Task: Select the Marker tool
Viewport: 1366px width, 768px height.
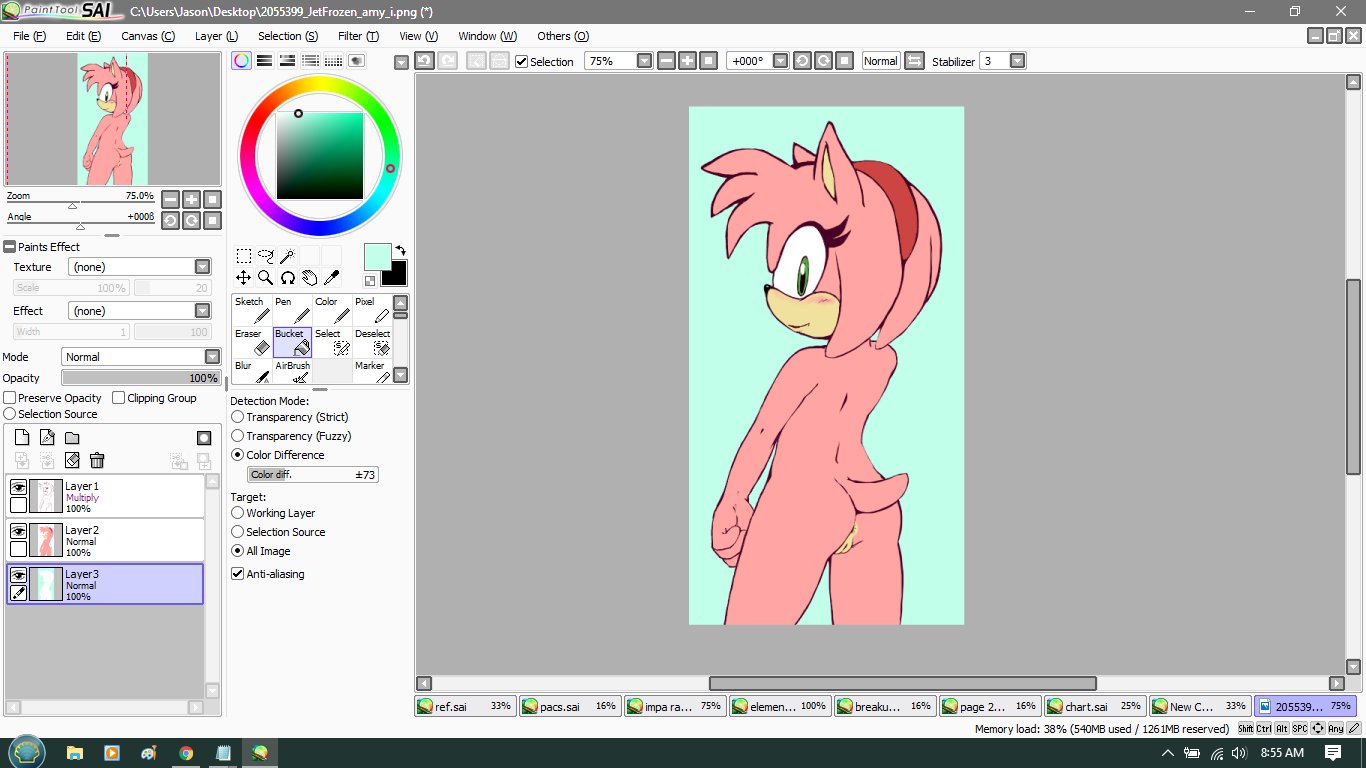Action: (x=372, y=373)
